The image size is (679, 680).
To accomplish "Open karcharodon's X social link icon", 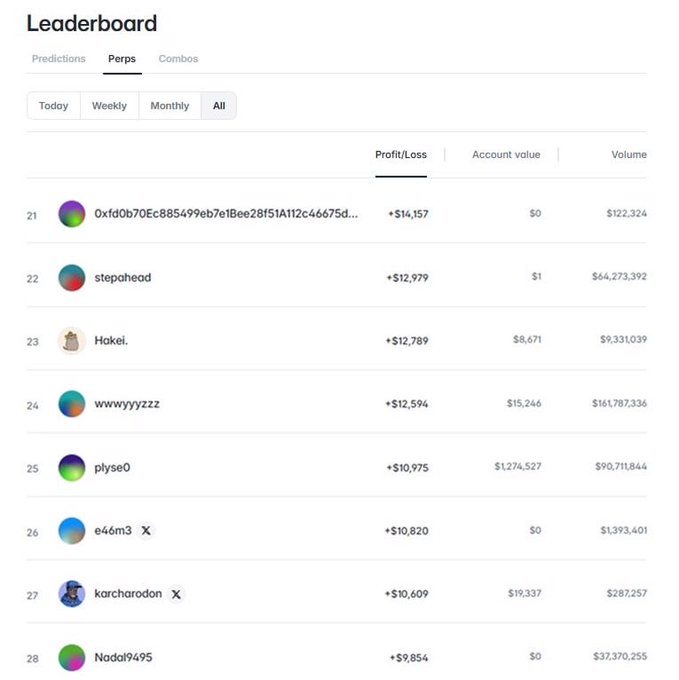I will [x=176, y=594].
